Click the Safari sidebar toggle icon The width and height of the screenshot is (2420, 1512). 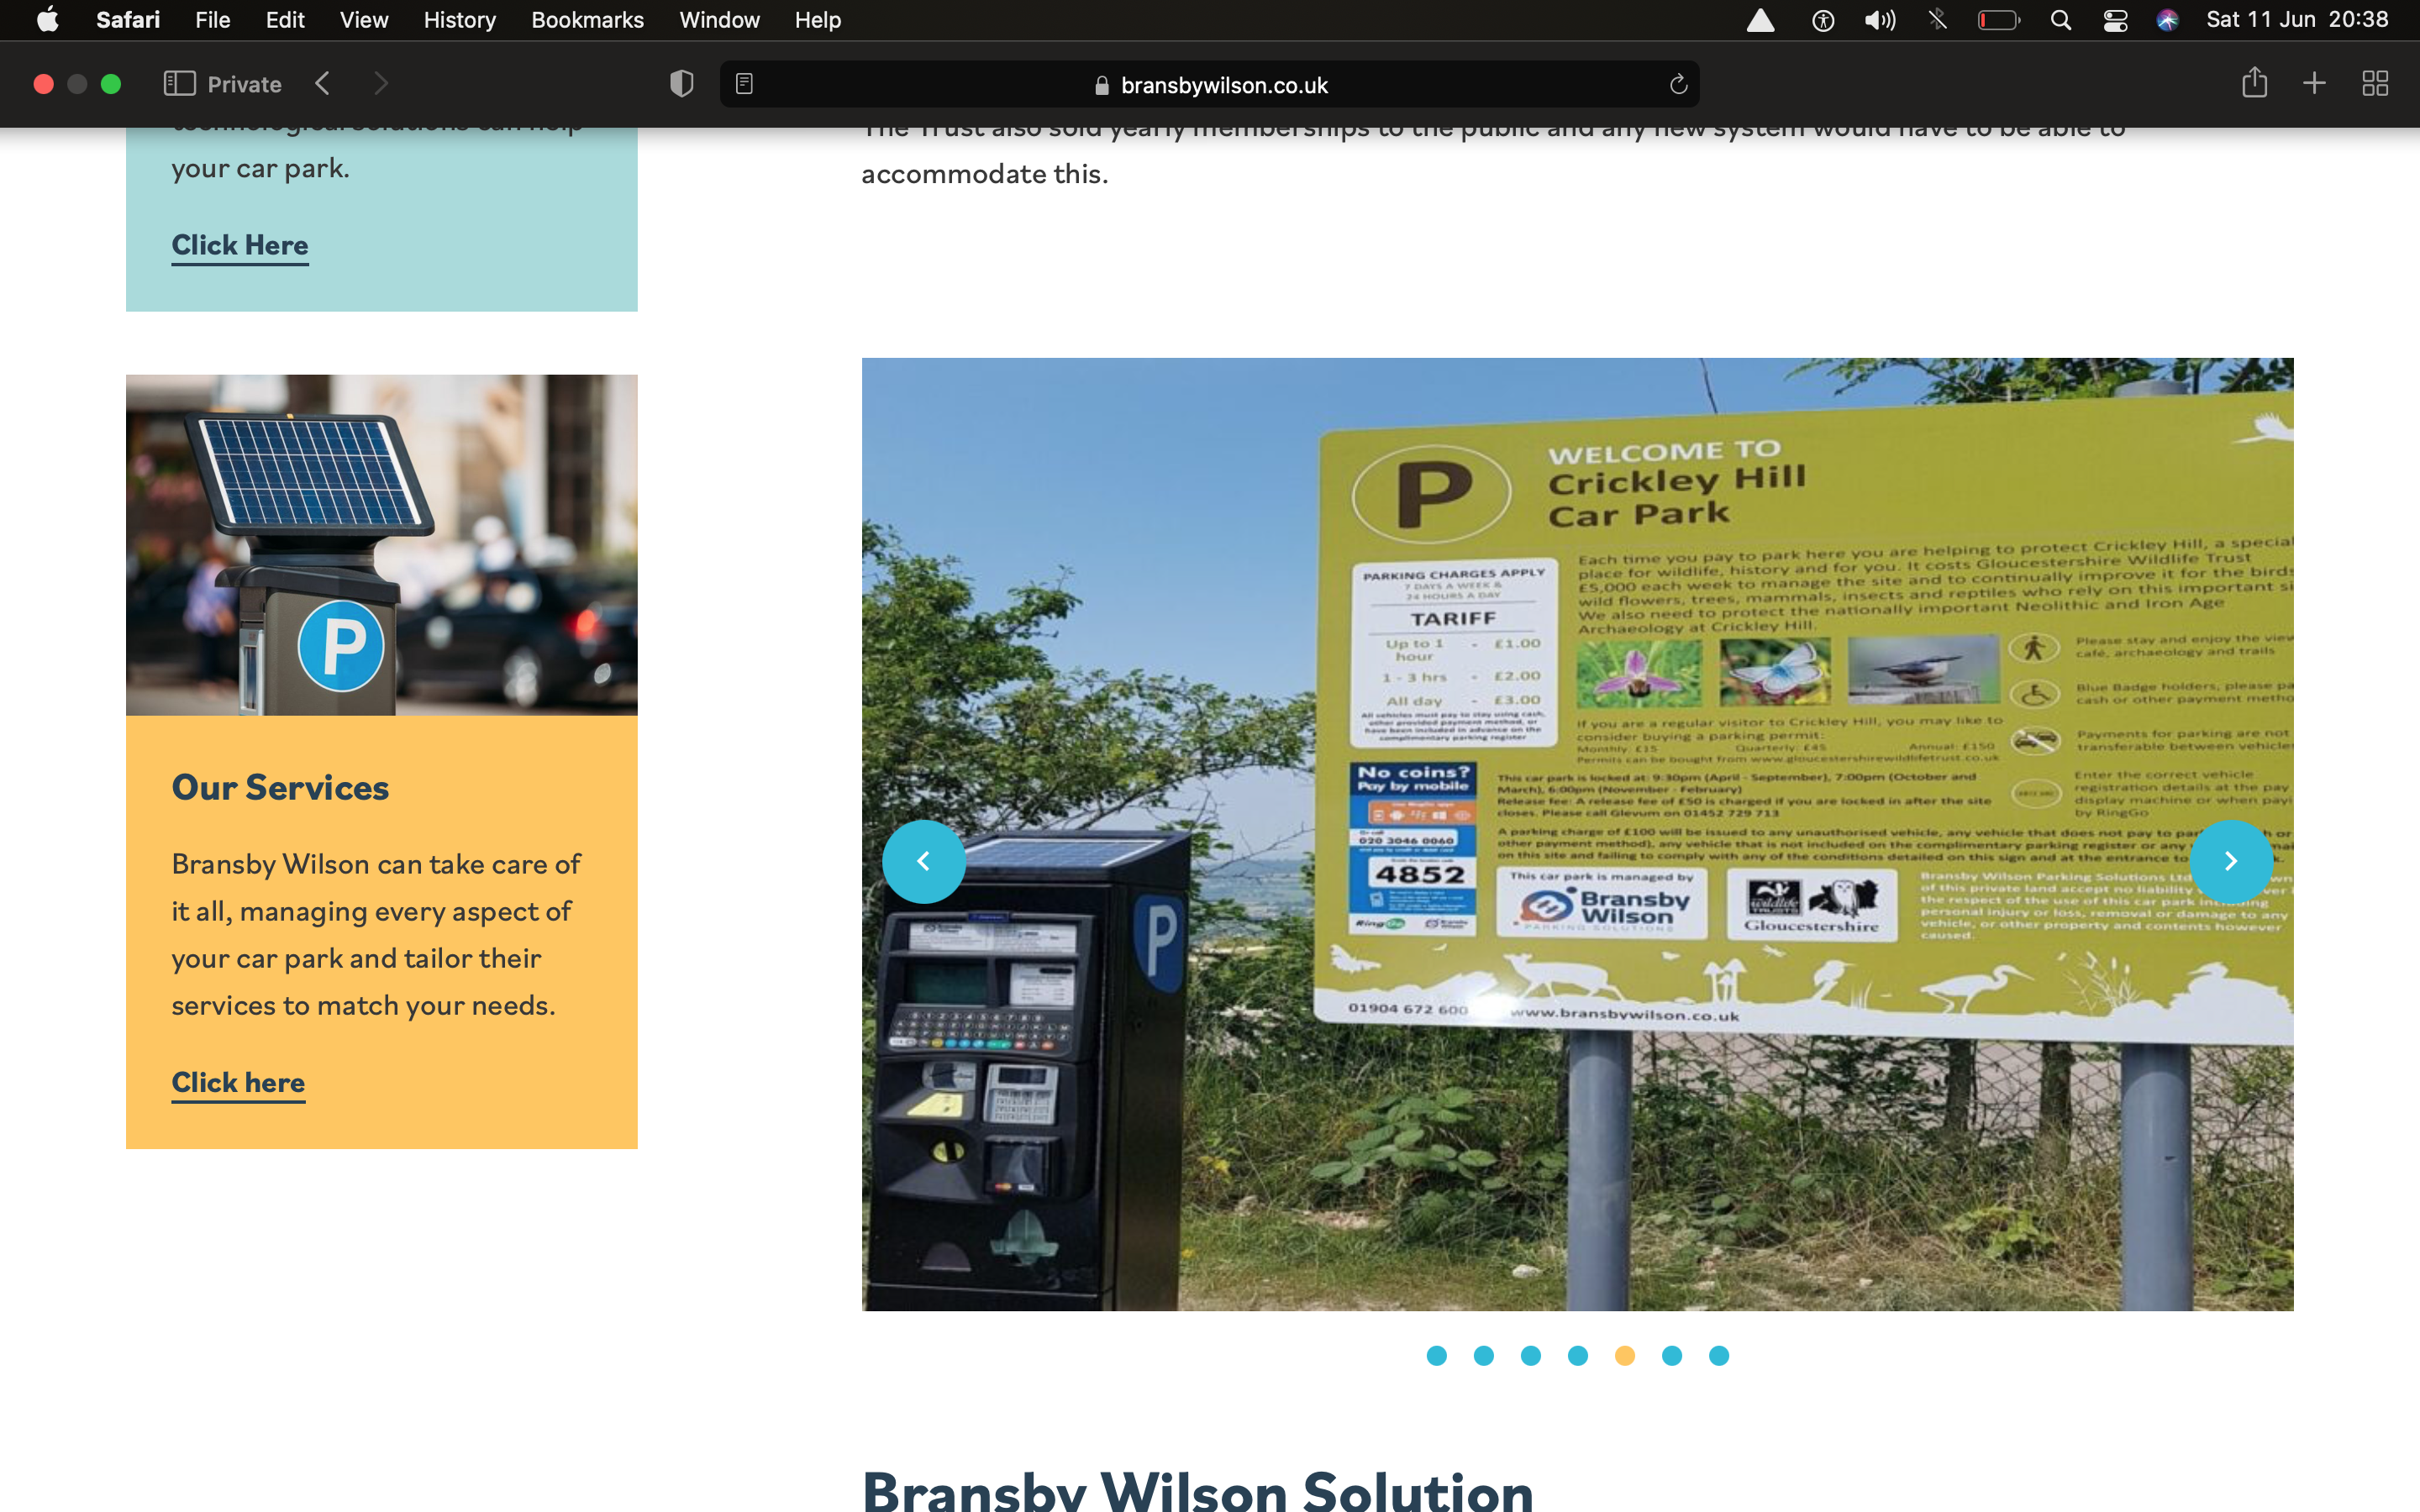pos(179,84)
